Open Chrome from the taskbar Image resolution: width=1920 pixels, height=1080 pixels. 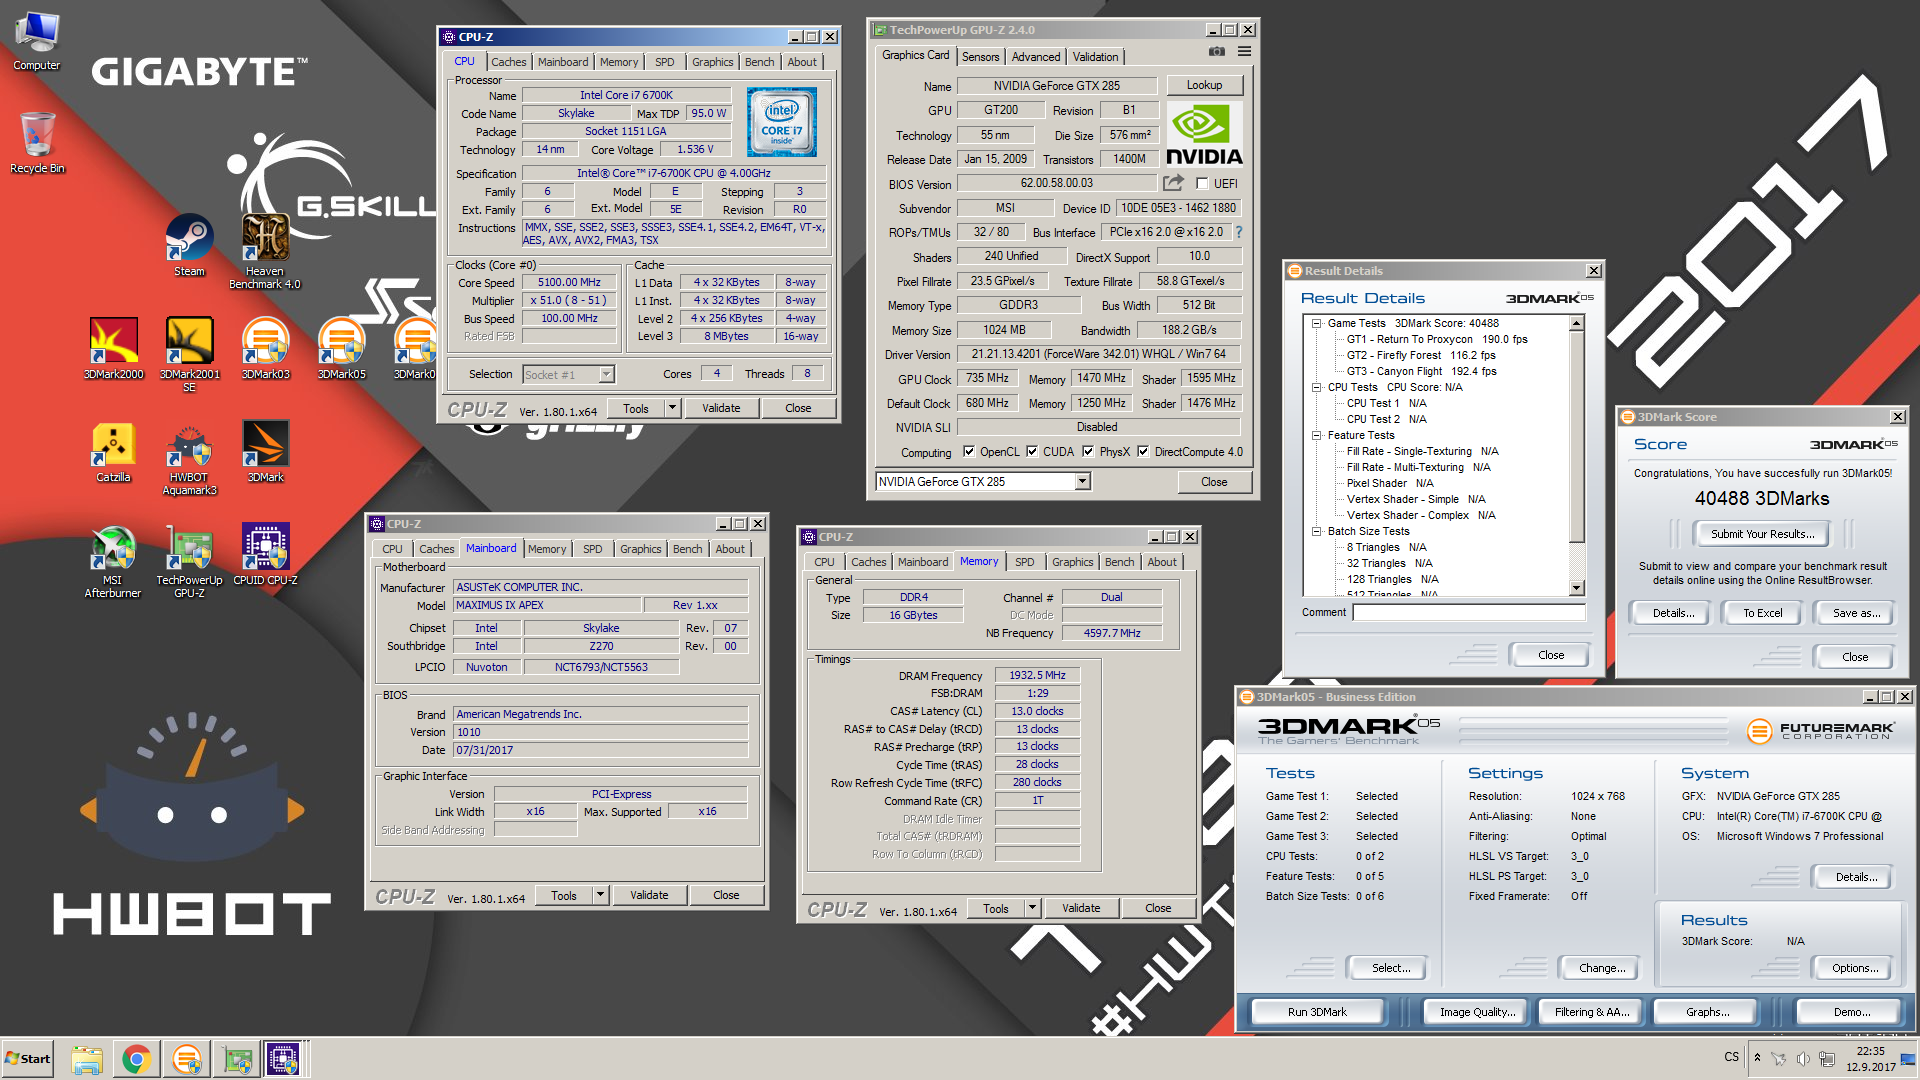coord(136,1059)
